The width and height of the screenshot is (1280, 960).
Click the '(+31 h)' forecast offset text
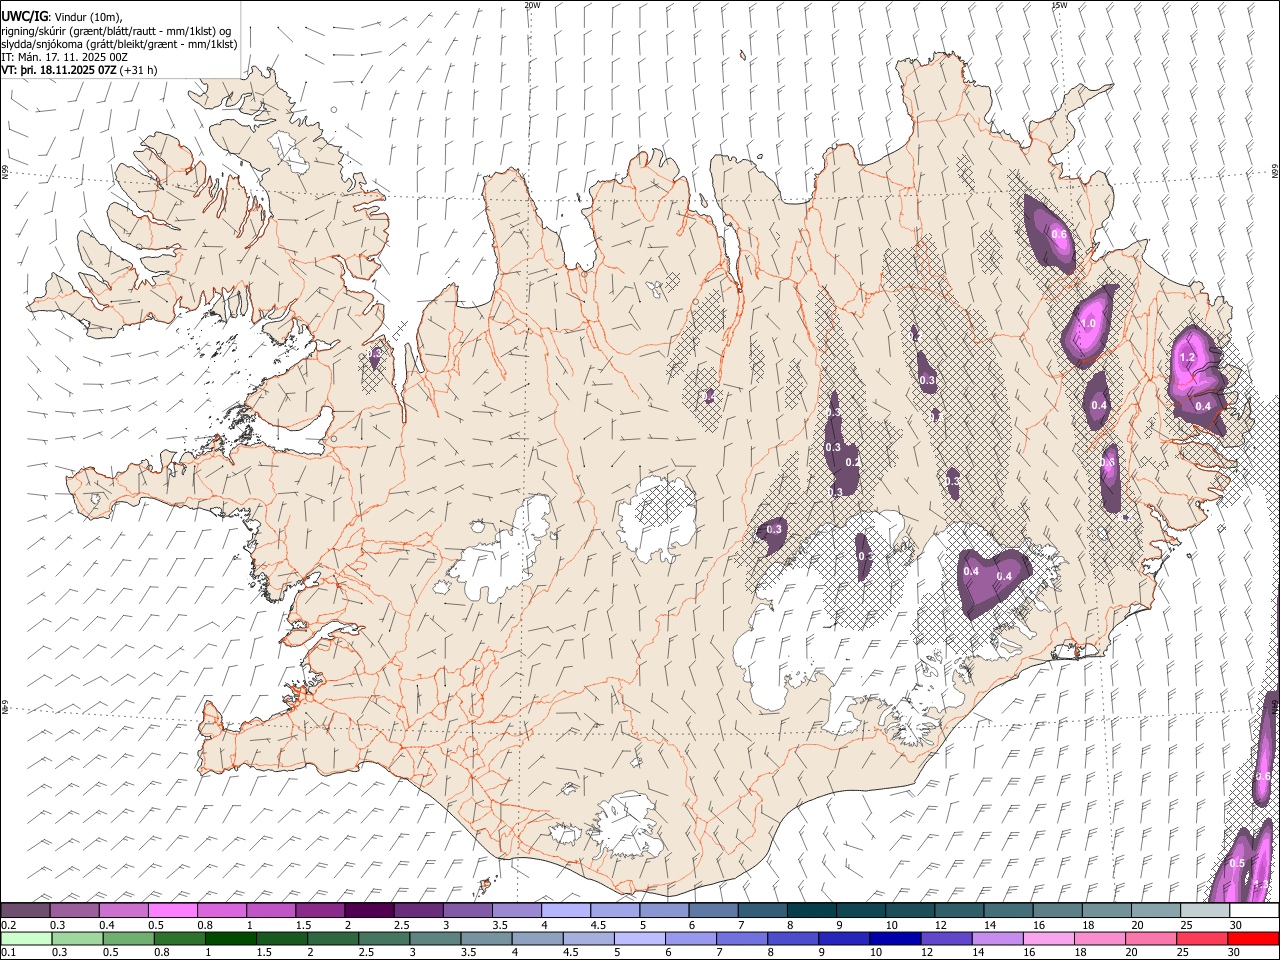pyautogui.click(x=138, y=70)
